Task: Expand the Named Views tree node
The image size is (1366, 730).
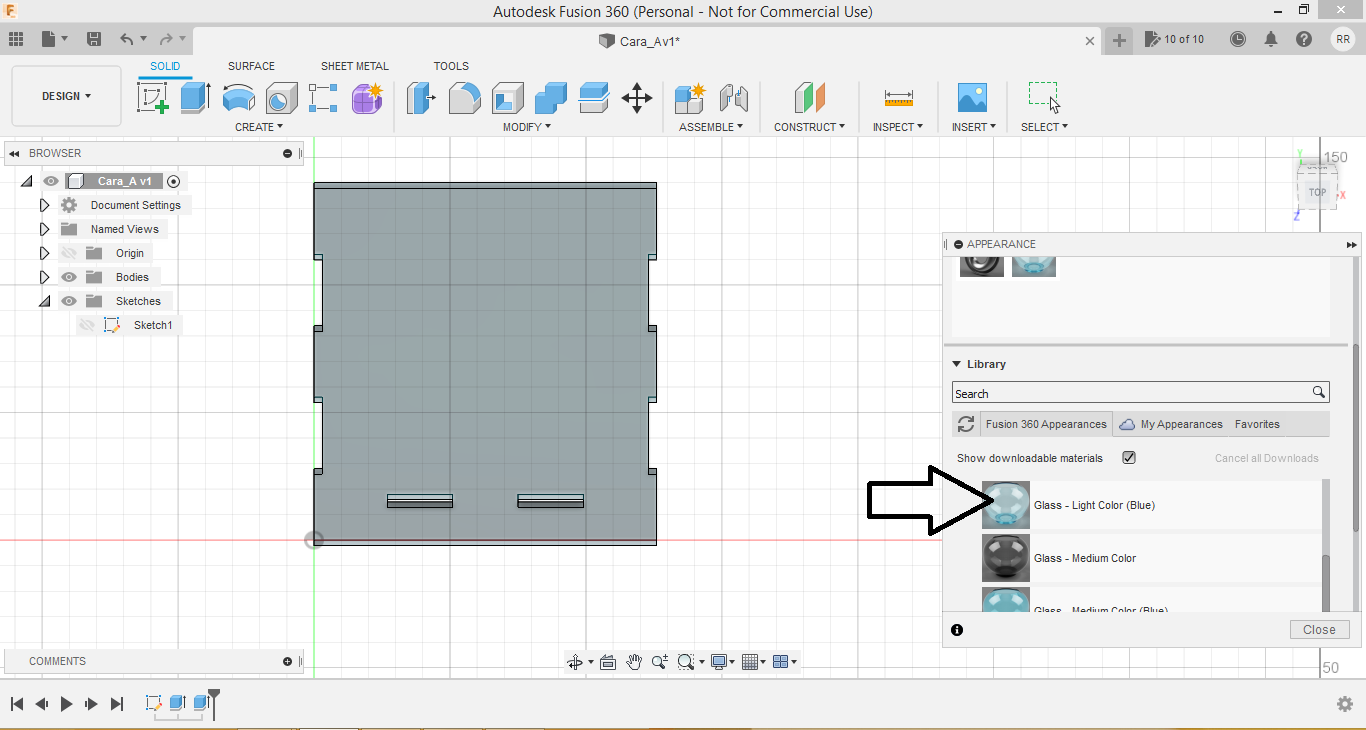Action: (x=44, y=229)
